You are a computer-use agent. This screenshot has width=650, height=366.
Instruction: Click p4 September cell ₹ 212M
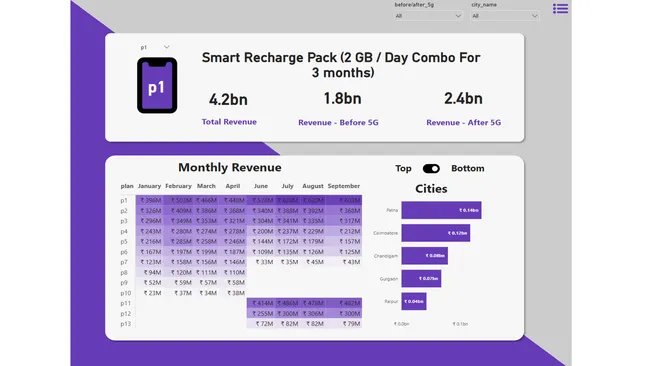point(344,231)
